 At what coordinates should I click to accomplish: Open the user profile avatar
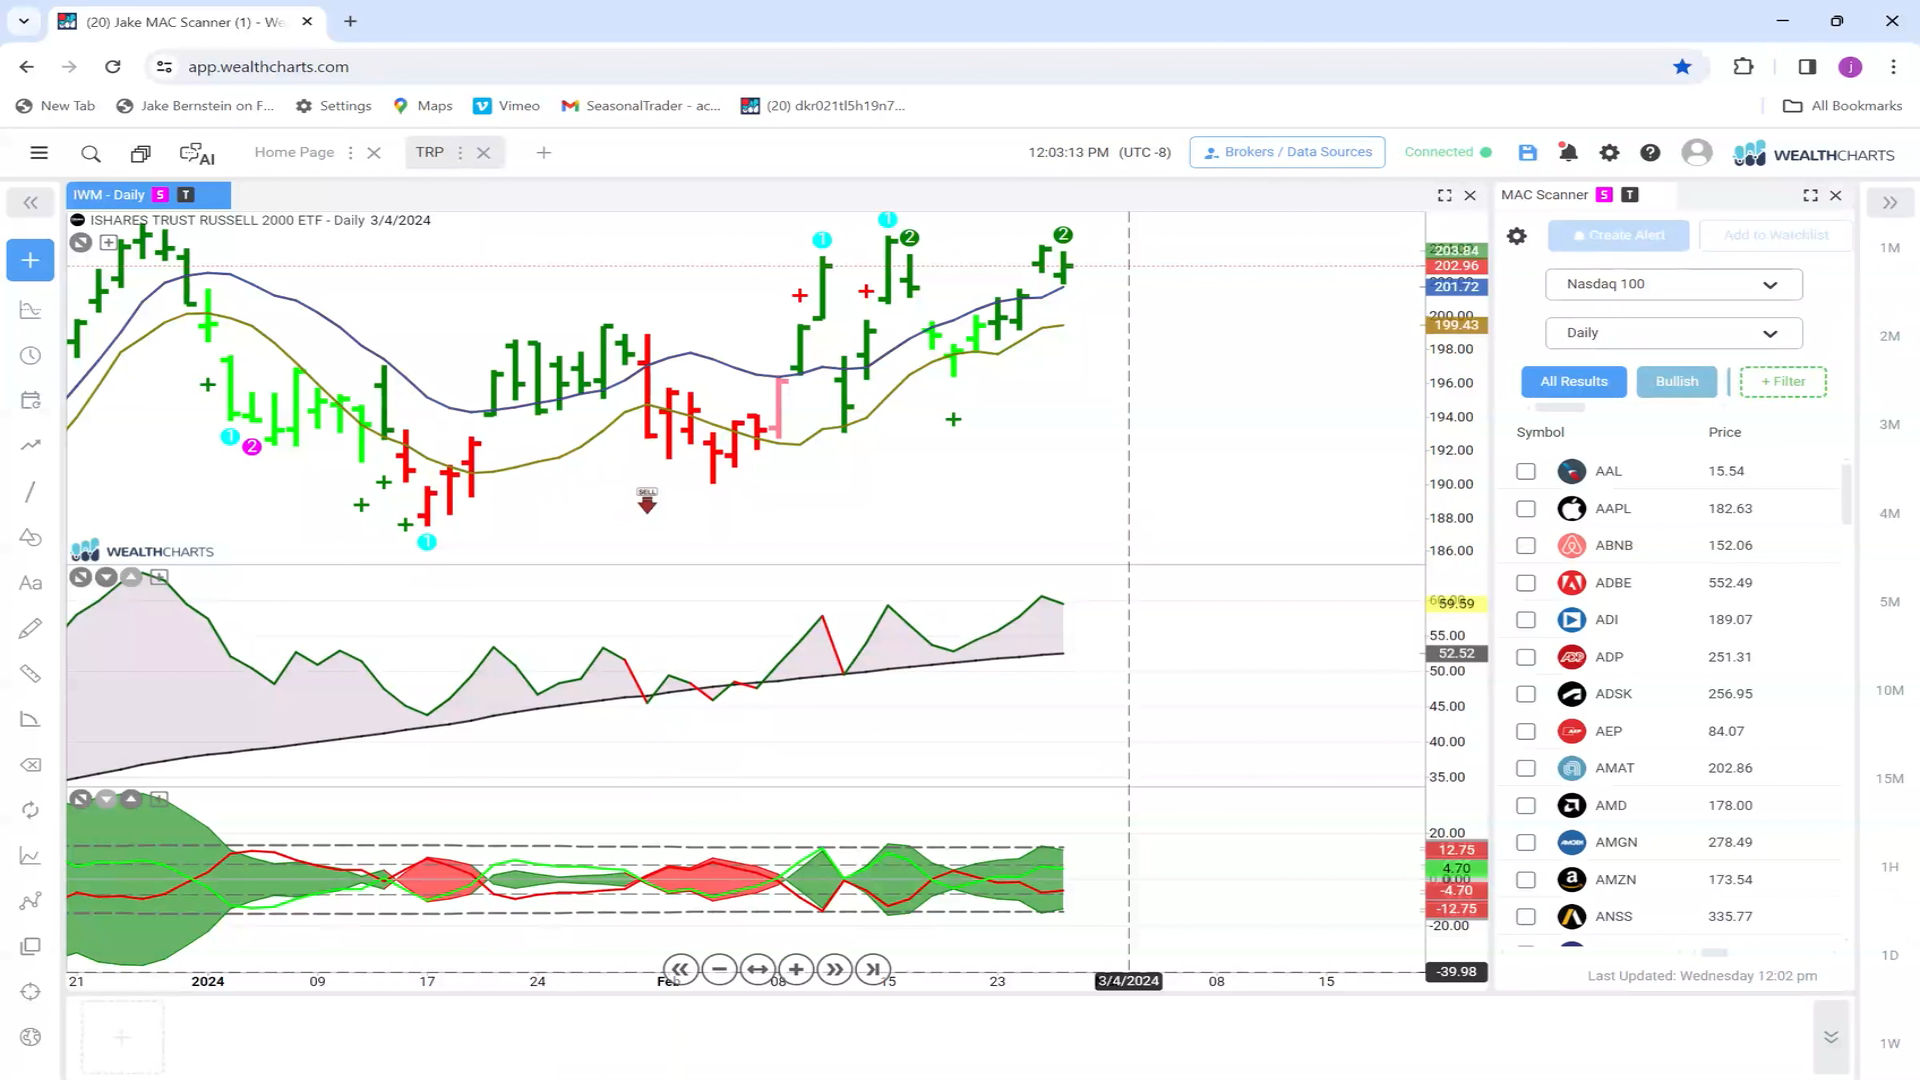click(1696, 152)
